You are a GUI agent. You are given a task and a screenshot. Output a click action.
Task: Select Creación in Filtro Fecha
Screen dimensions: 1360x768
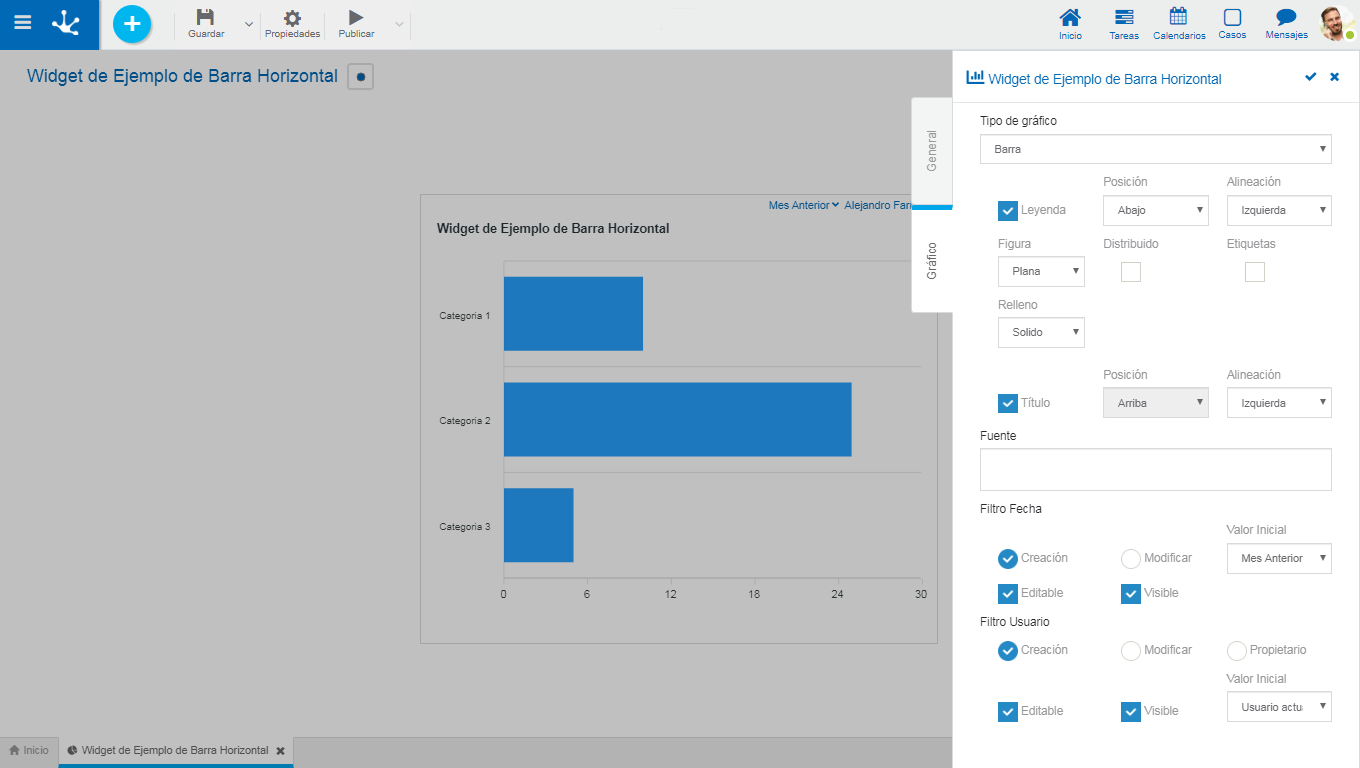click(x=1008, y=558)
